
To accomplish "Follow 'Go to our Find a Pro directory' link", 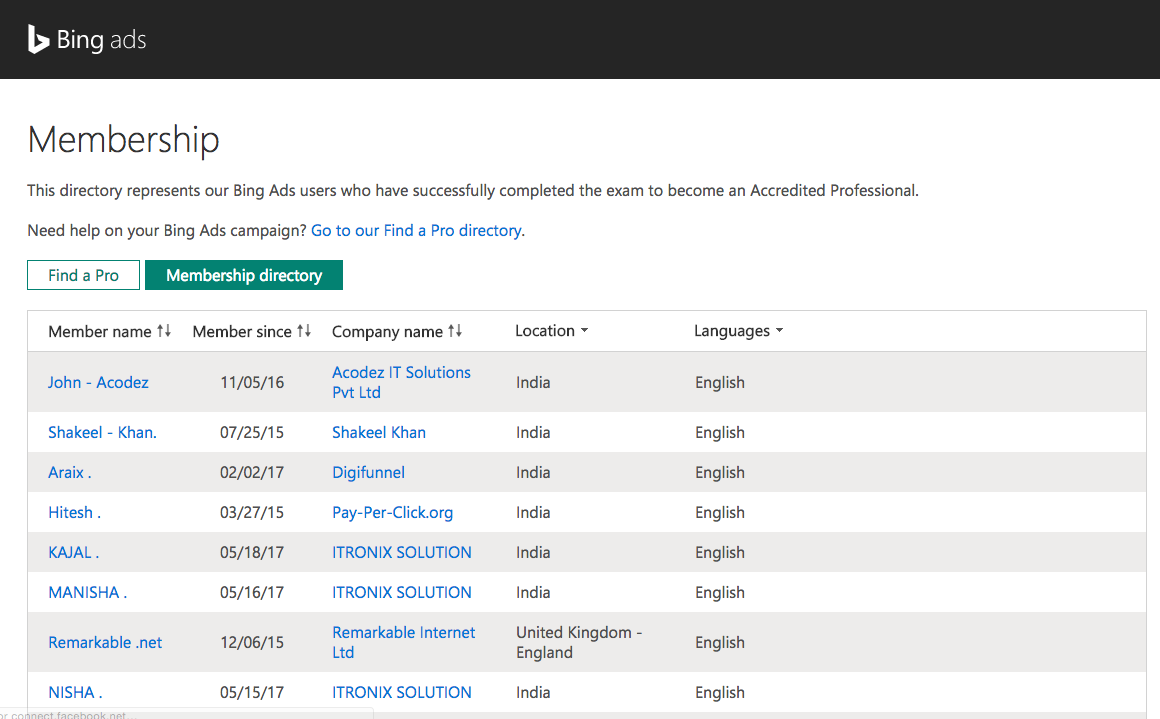I will pyautogui.click(x=416, y=231).
